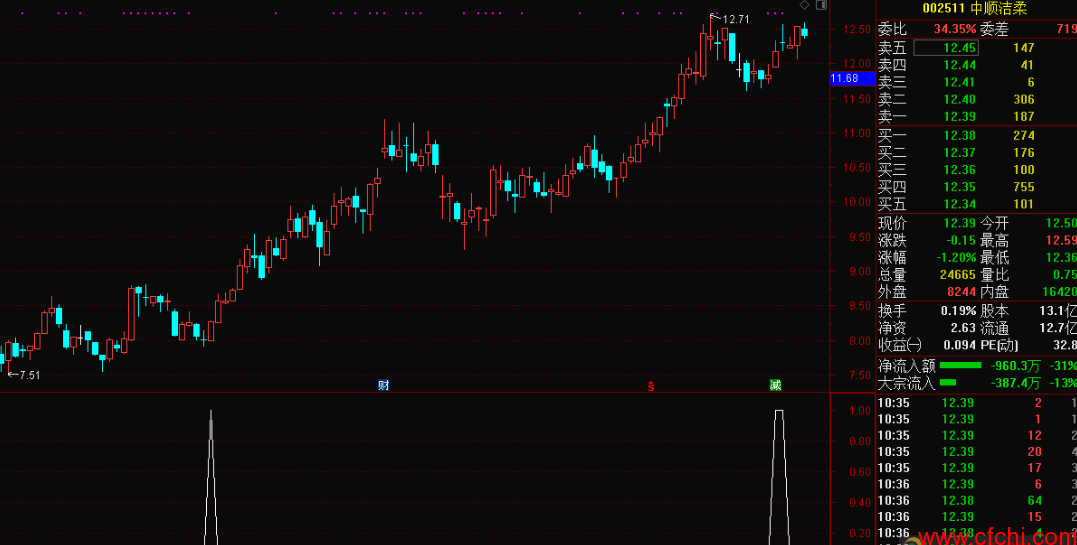The width and height of the screenshot is (1077, 545).
Task: Click the 10:35 tick with volume 20
Action: coord(977,452)
